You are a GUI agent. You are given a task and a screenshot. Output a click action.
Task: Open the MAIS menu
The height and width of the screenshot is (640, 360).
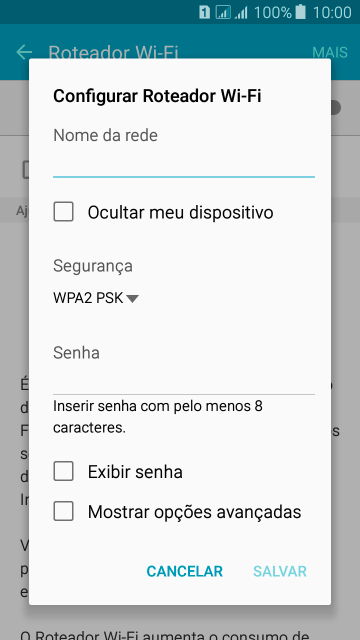pos(330,52)
